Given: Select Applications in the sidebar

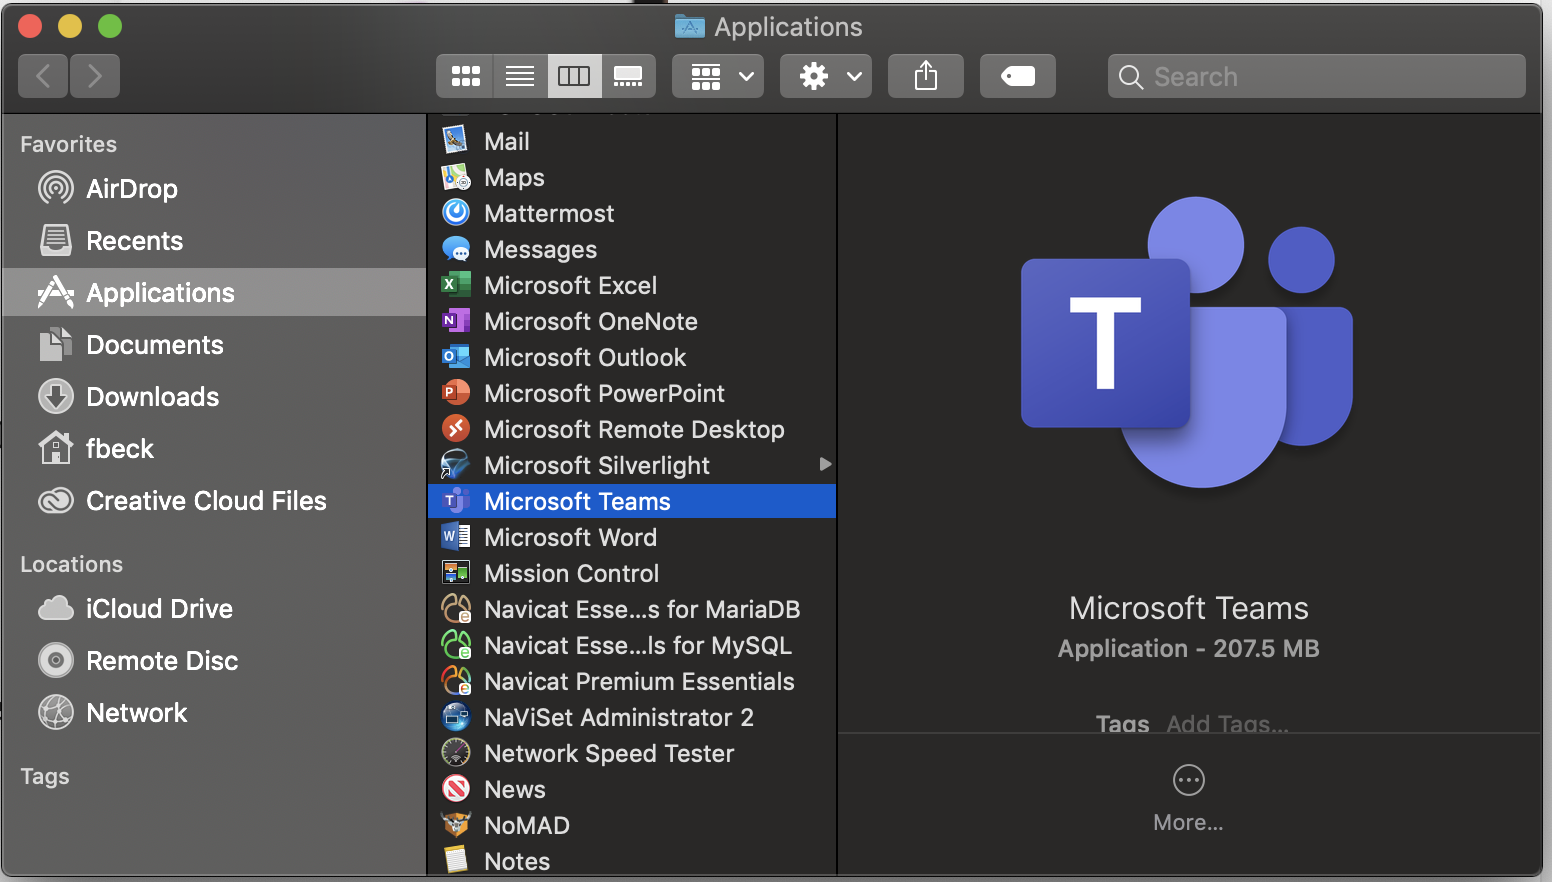Looking at the screenshot, I should point(214,293).
